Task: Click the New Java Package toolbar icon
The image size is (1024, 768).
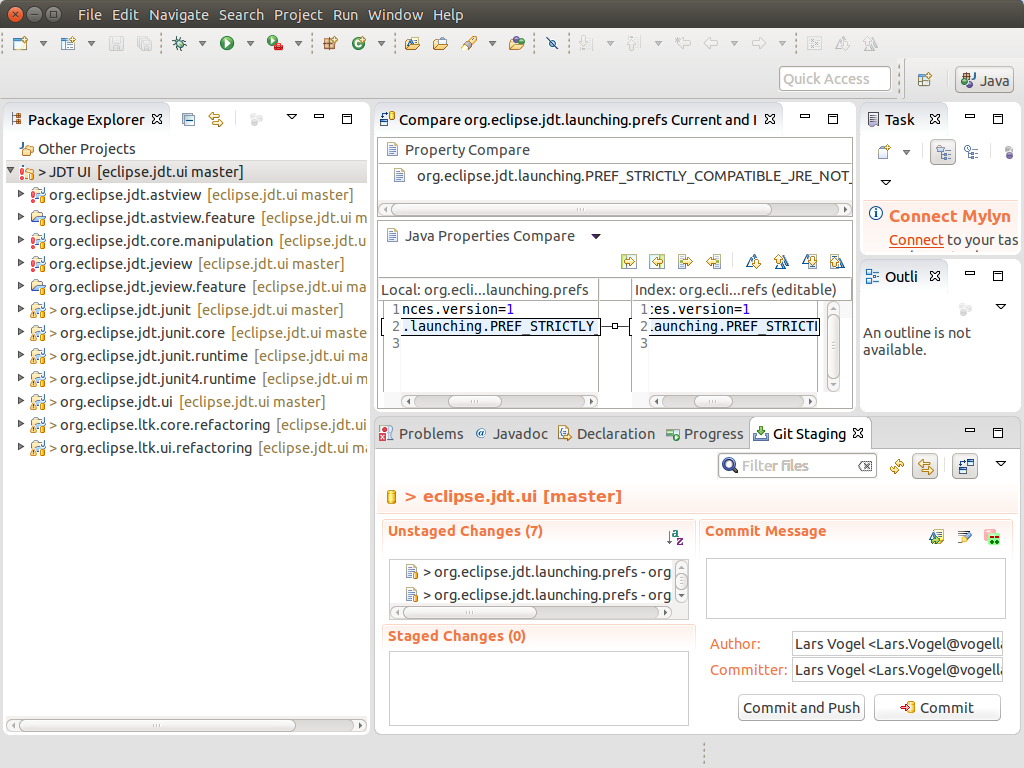Action: coord(330,44)
